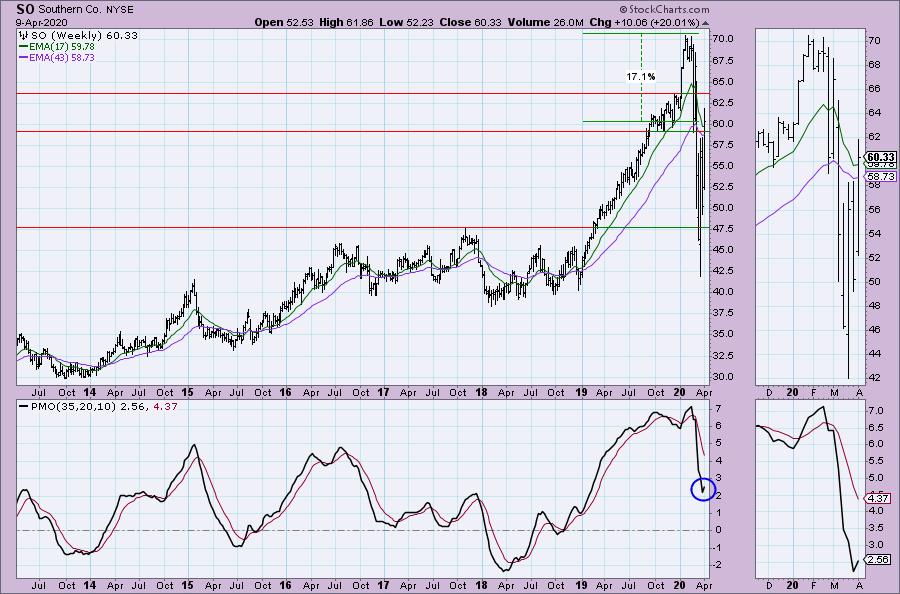The image size is (900, 594).
Task: Click the 42.5 price axis label
Action: tap(722, 270)
